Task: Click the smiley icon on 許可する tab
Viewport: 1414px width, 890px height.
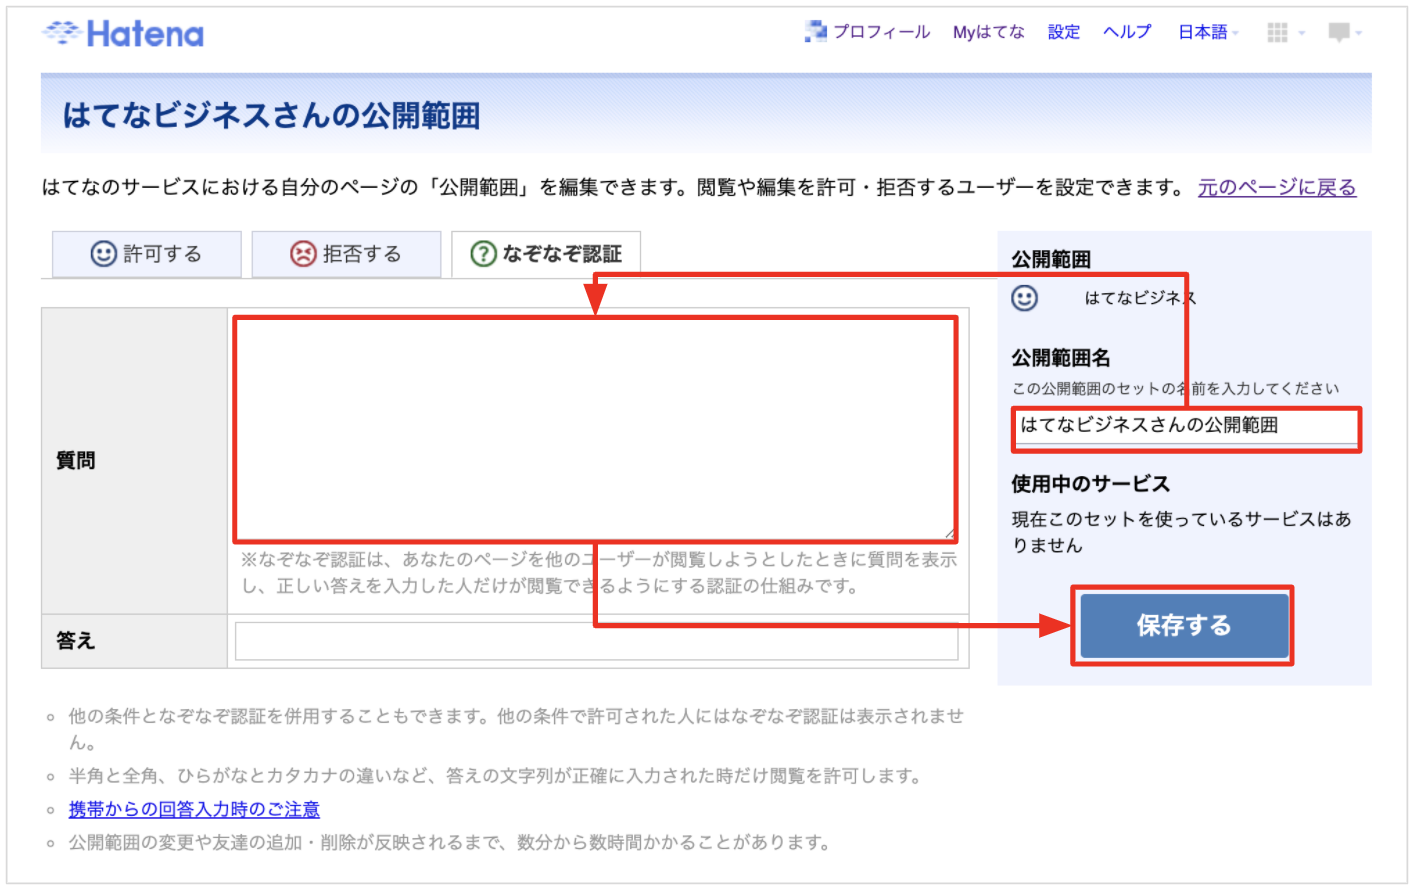Action: [x=104, y=254]
